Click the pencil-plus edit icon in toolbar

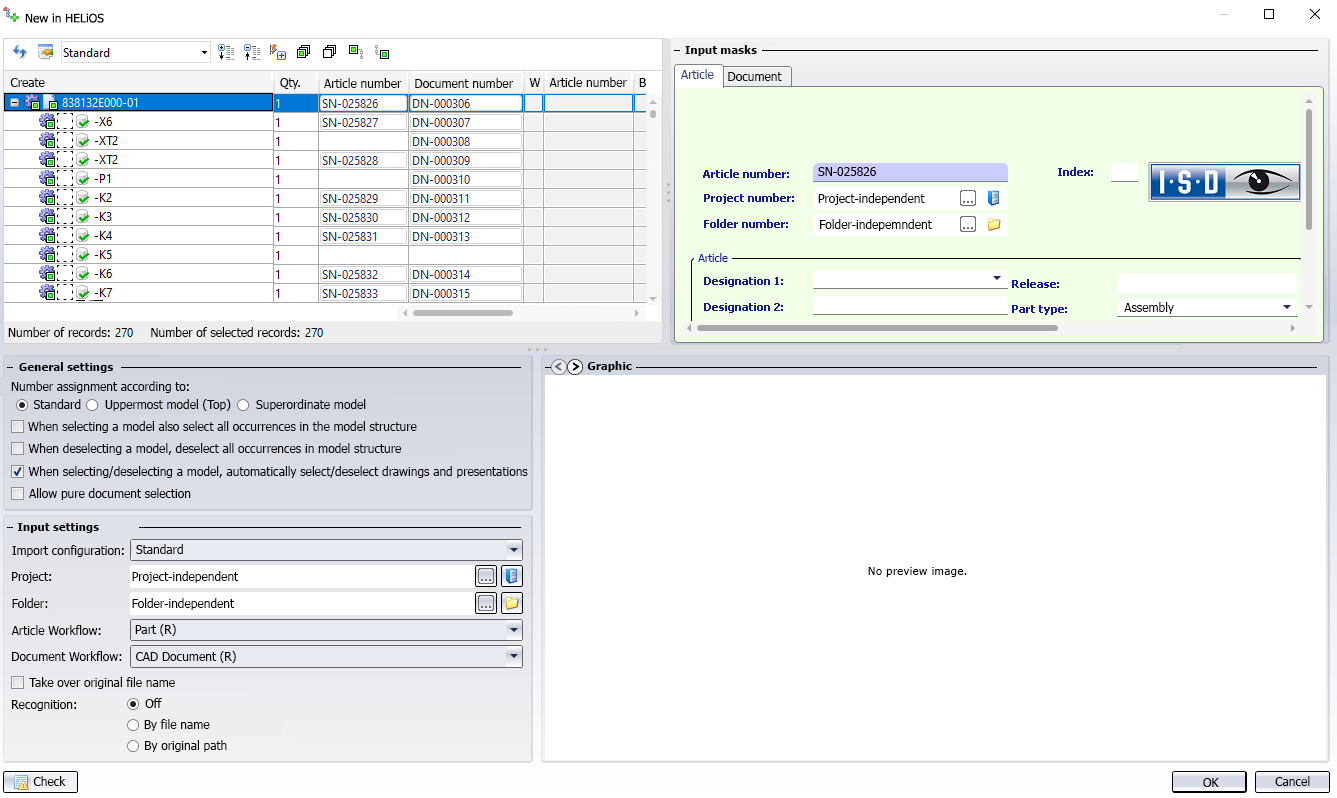click(278, 52)
